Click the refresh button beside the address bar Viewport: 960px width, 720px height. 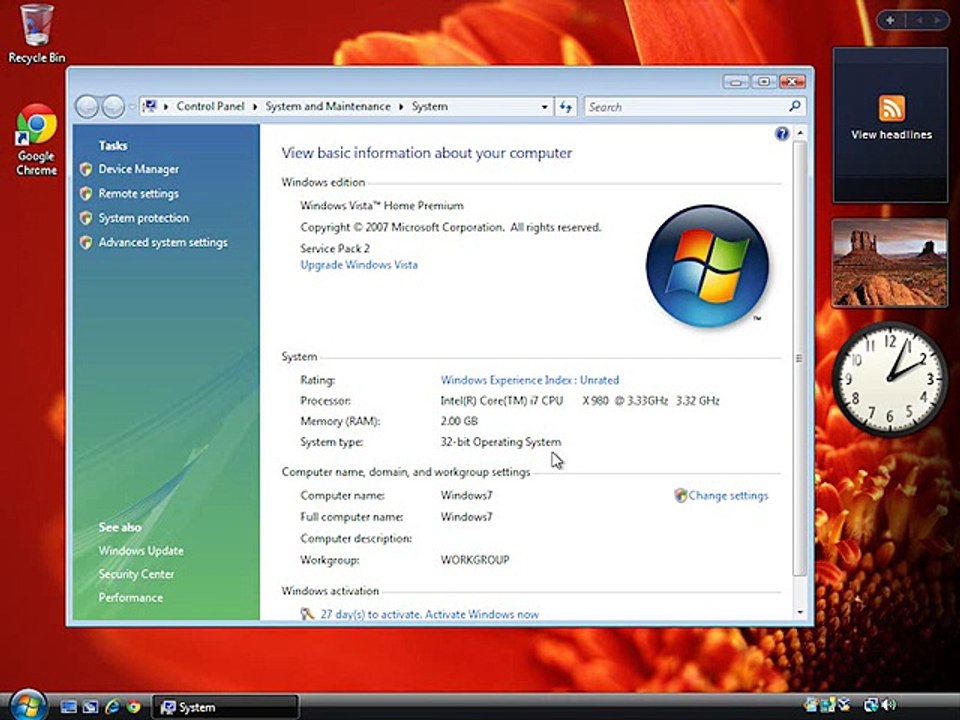[x=566, y=107]
